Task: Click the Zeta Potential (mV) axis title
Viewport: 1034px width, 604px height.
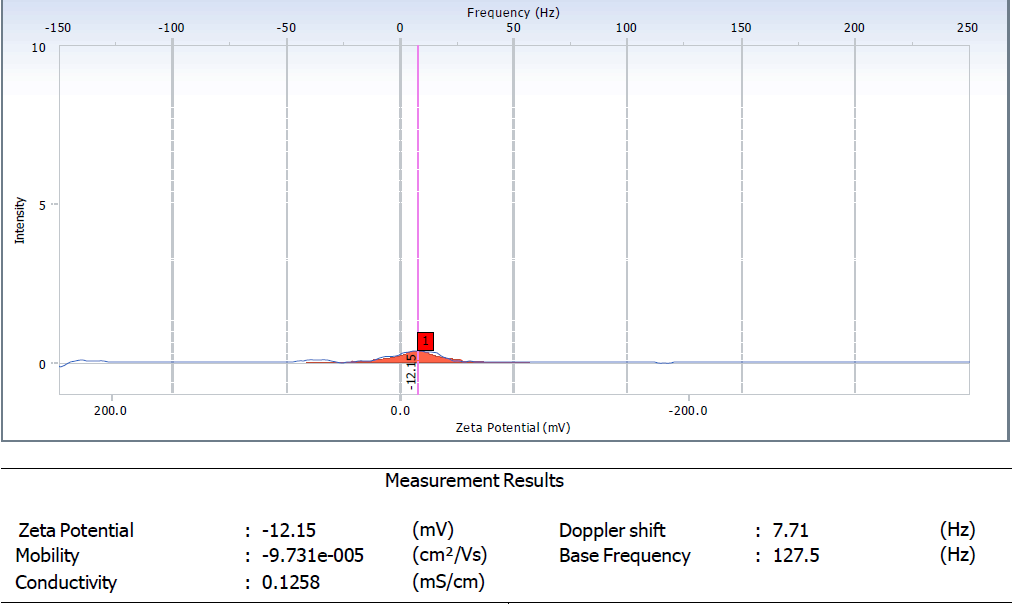Action: point(512,427)
